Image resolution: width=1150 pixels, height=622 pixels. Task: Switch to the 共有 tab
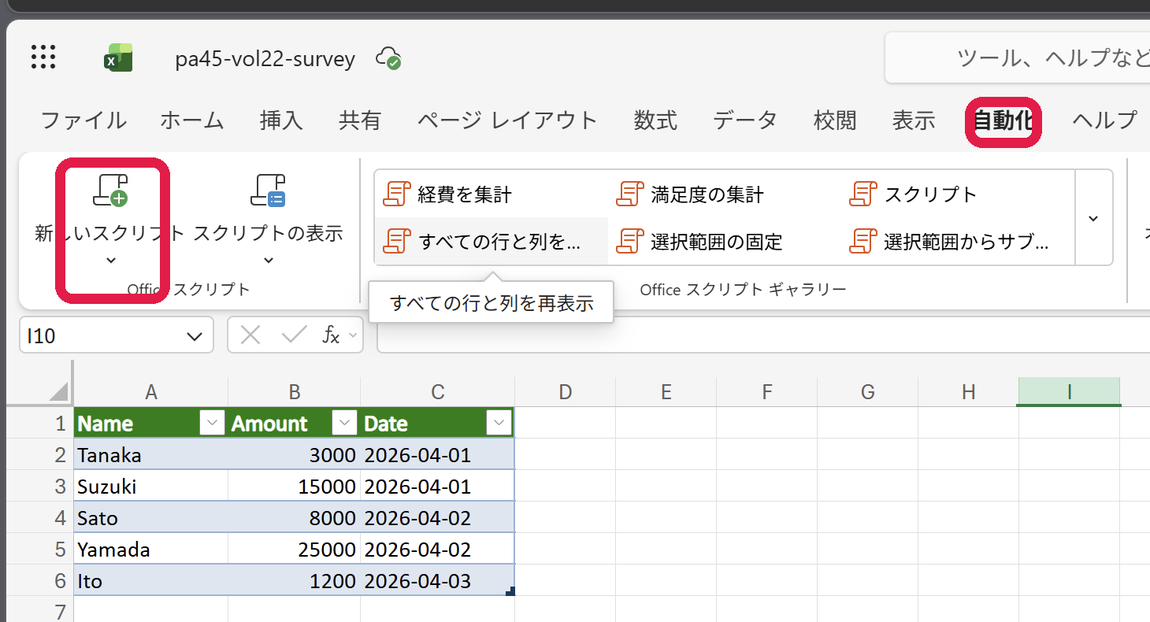[360, 120]
